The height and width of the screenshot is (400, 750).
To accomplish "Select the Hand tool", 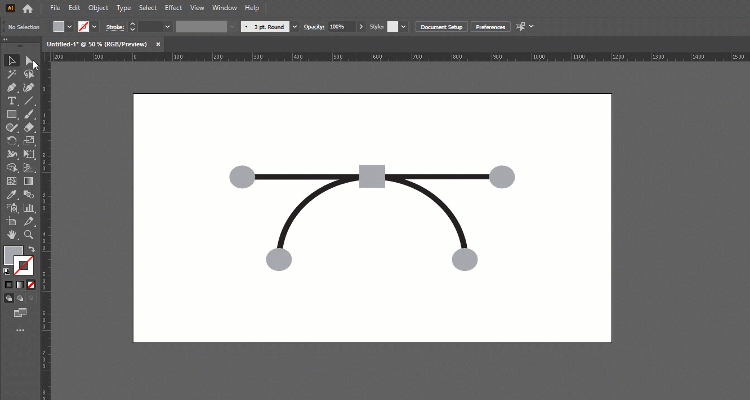I will [12, 234].
